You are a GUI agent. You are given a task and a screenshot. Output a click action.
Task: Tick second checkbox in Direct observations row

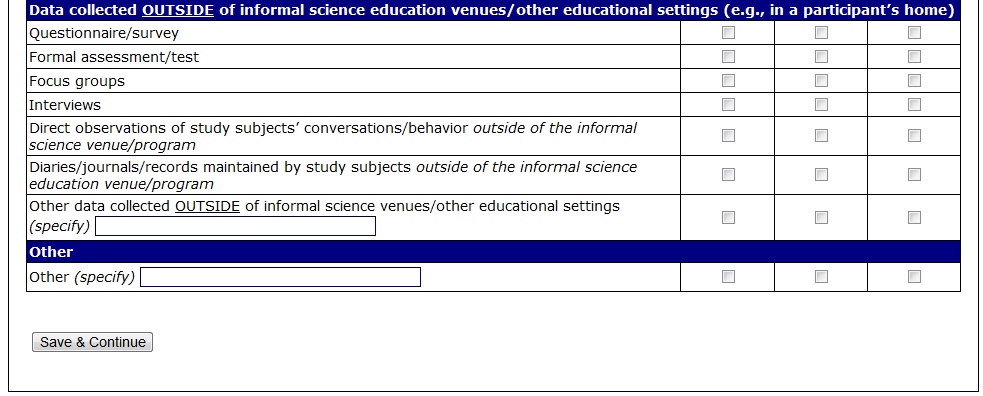click(821, 135)
